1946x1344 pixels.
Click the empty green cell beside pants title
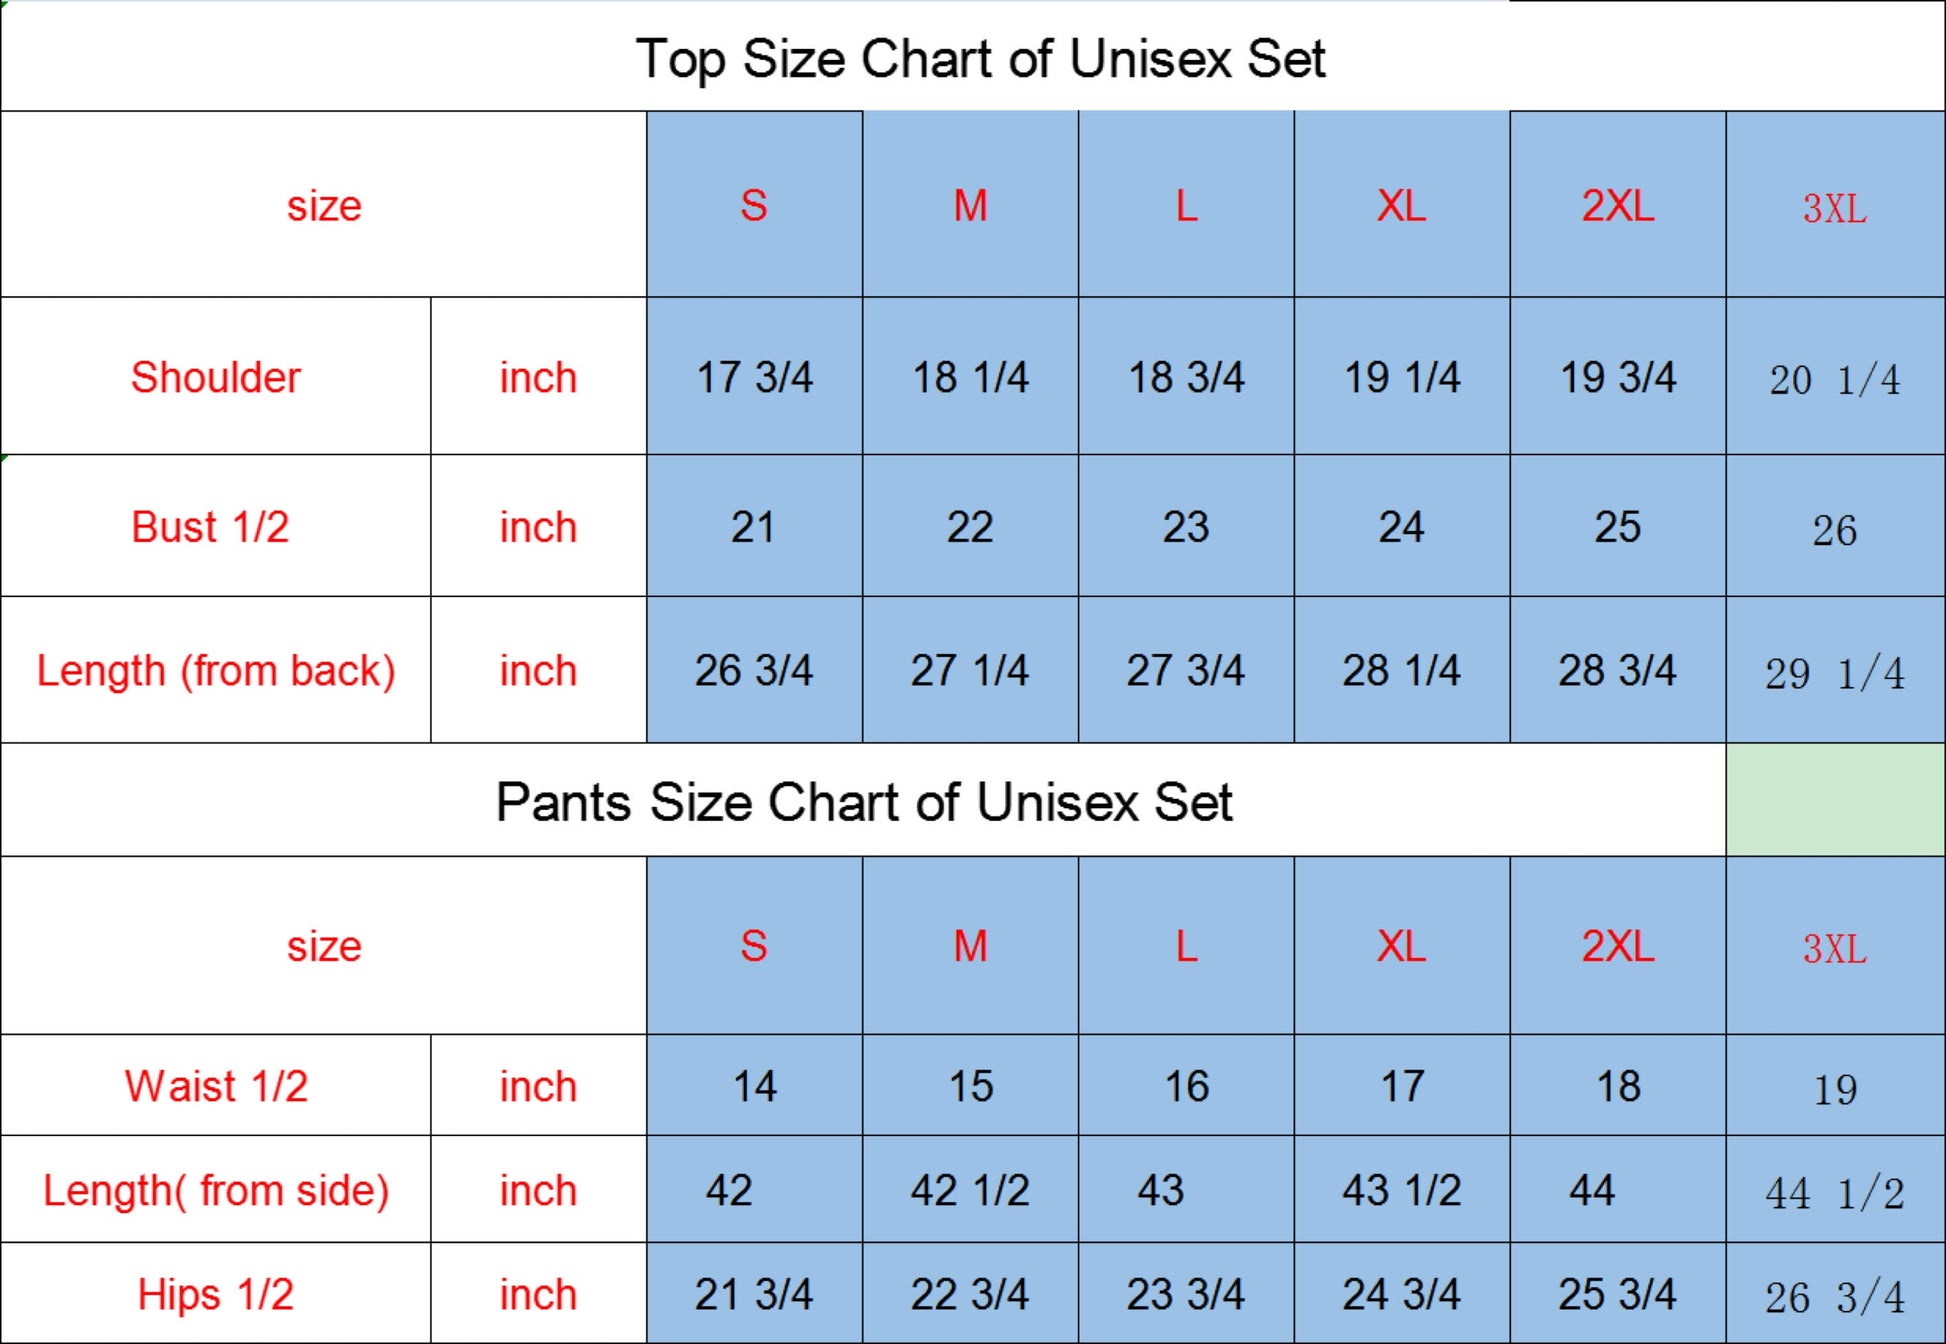click(1835, 800)
